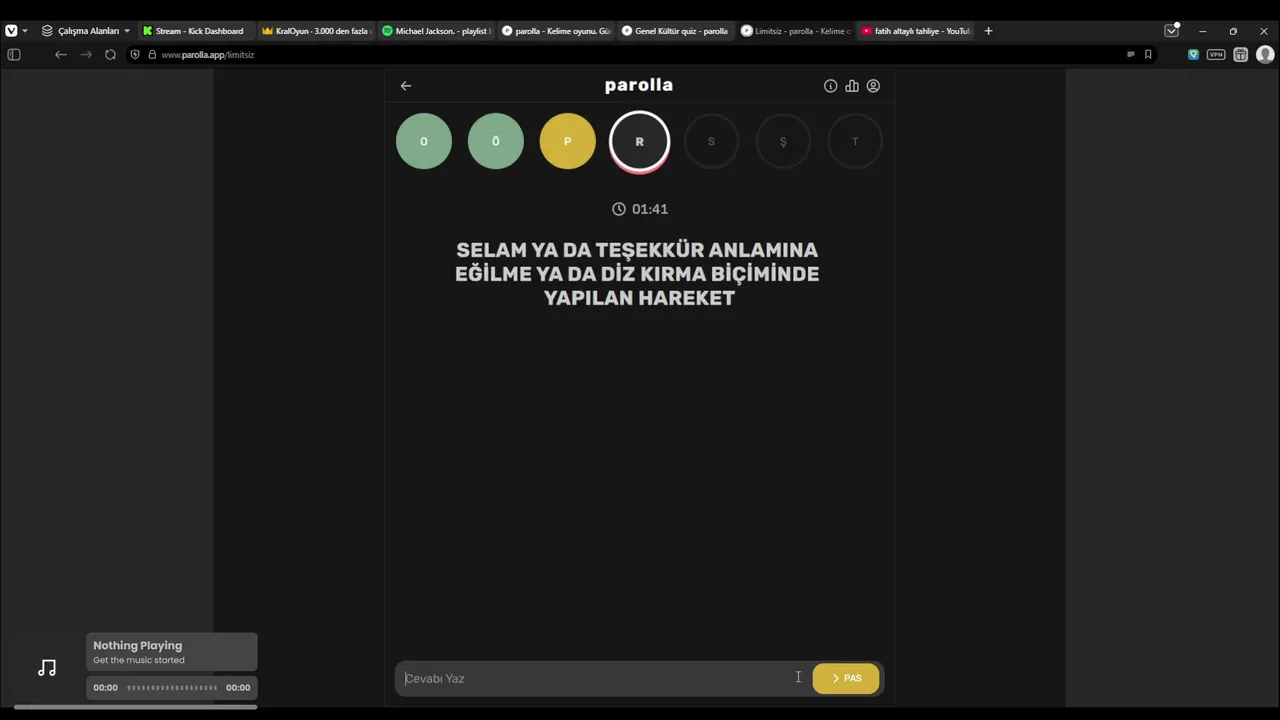Reload the current page
The height and width of the screenshot is (720, 1280).
pos(110,55)
